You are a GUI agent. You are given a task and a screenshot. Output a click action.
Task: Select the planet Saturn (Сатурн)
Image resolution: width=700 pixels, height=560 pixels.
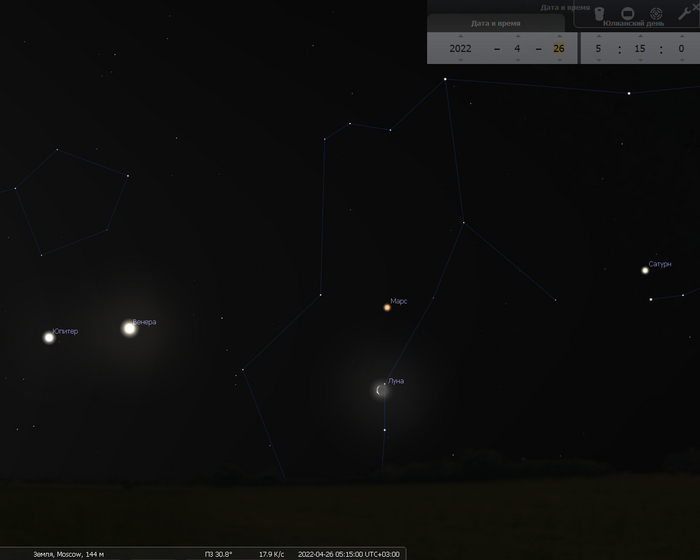coord(645,270)
